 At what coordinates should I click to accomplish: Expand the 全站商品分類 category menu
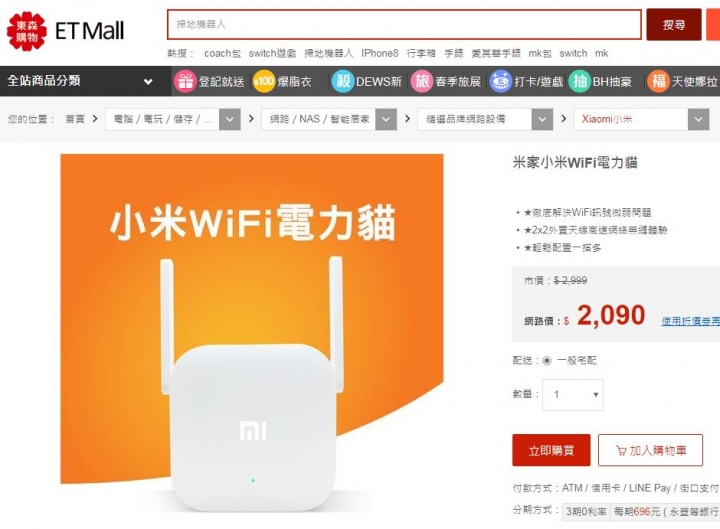pyautogui.click(x=85, y=81)
